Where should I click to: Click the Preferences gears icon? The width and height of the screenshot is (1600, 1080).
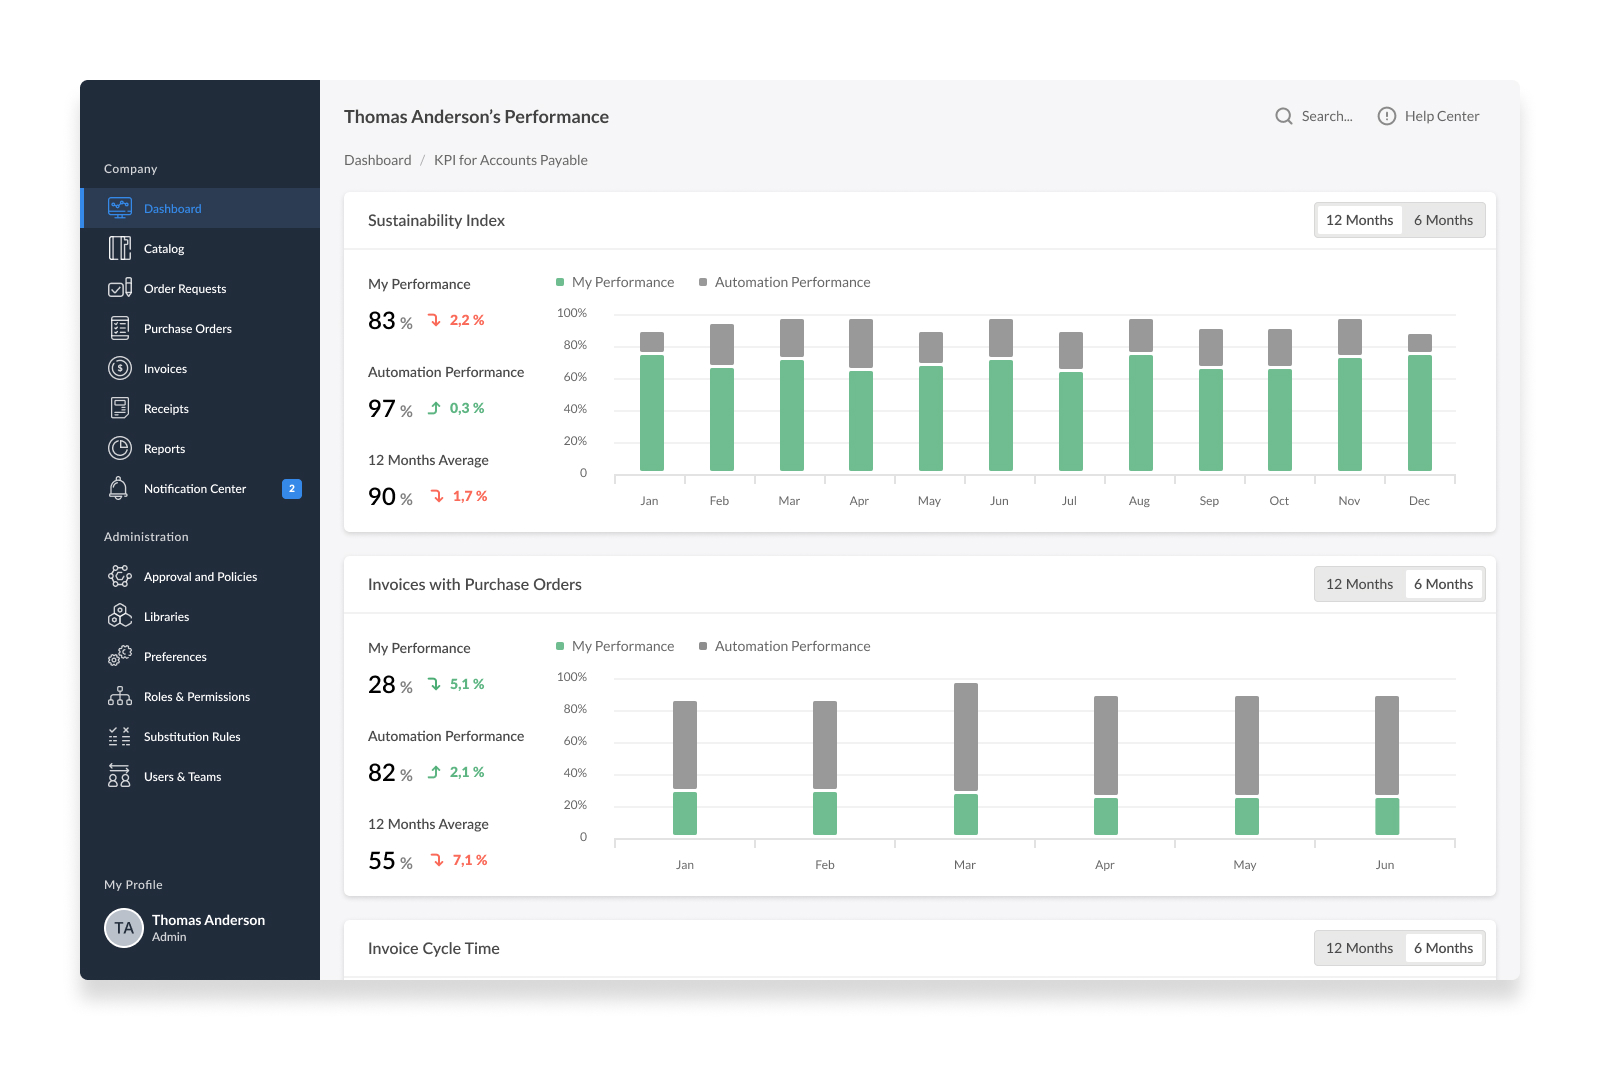click(x=120, y=656)
